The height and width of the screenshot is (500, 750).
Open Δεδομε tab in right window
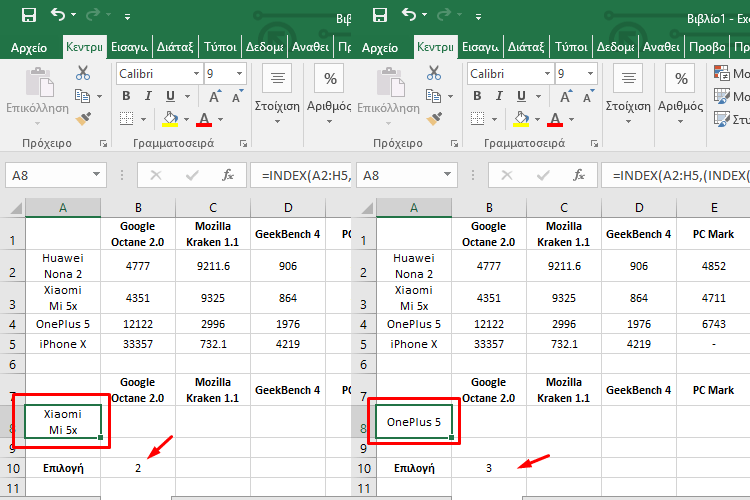click(x=615, y=47)
